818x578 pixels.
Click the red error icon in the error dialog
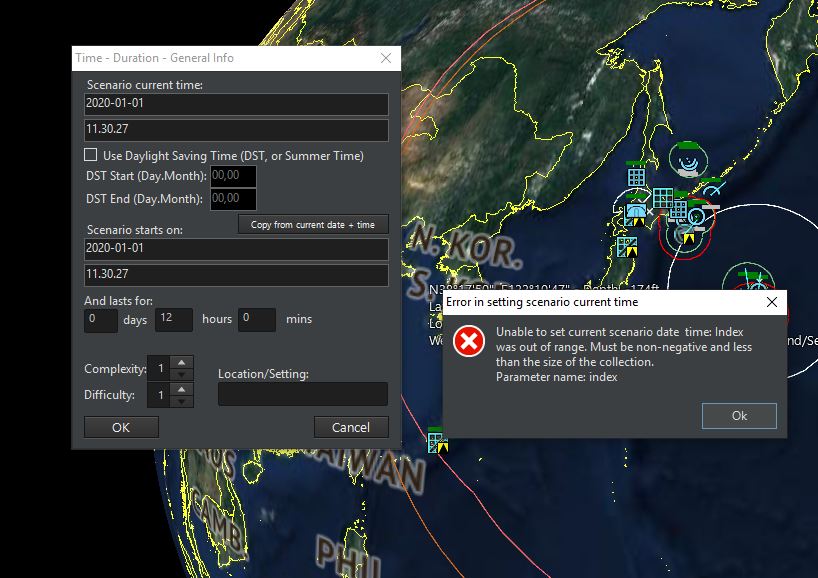468,341
